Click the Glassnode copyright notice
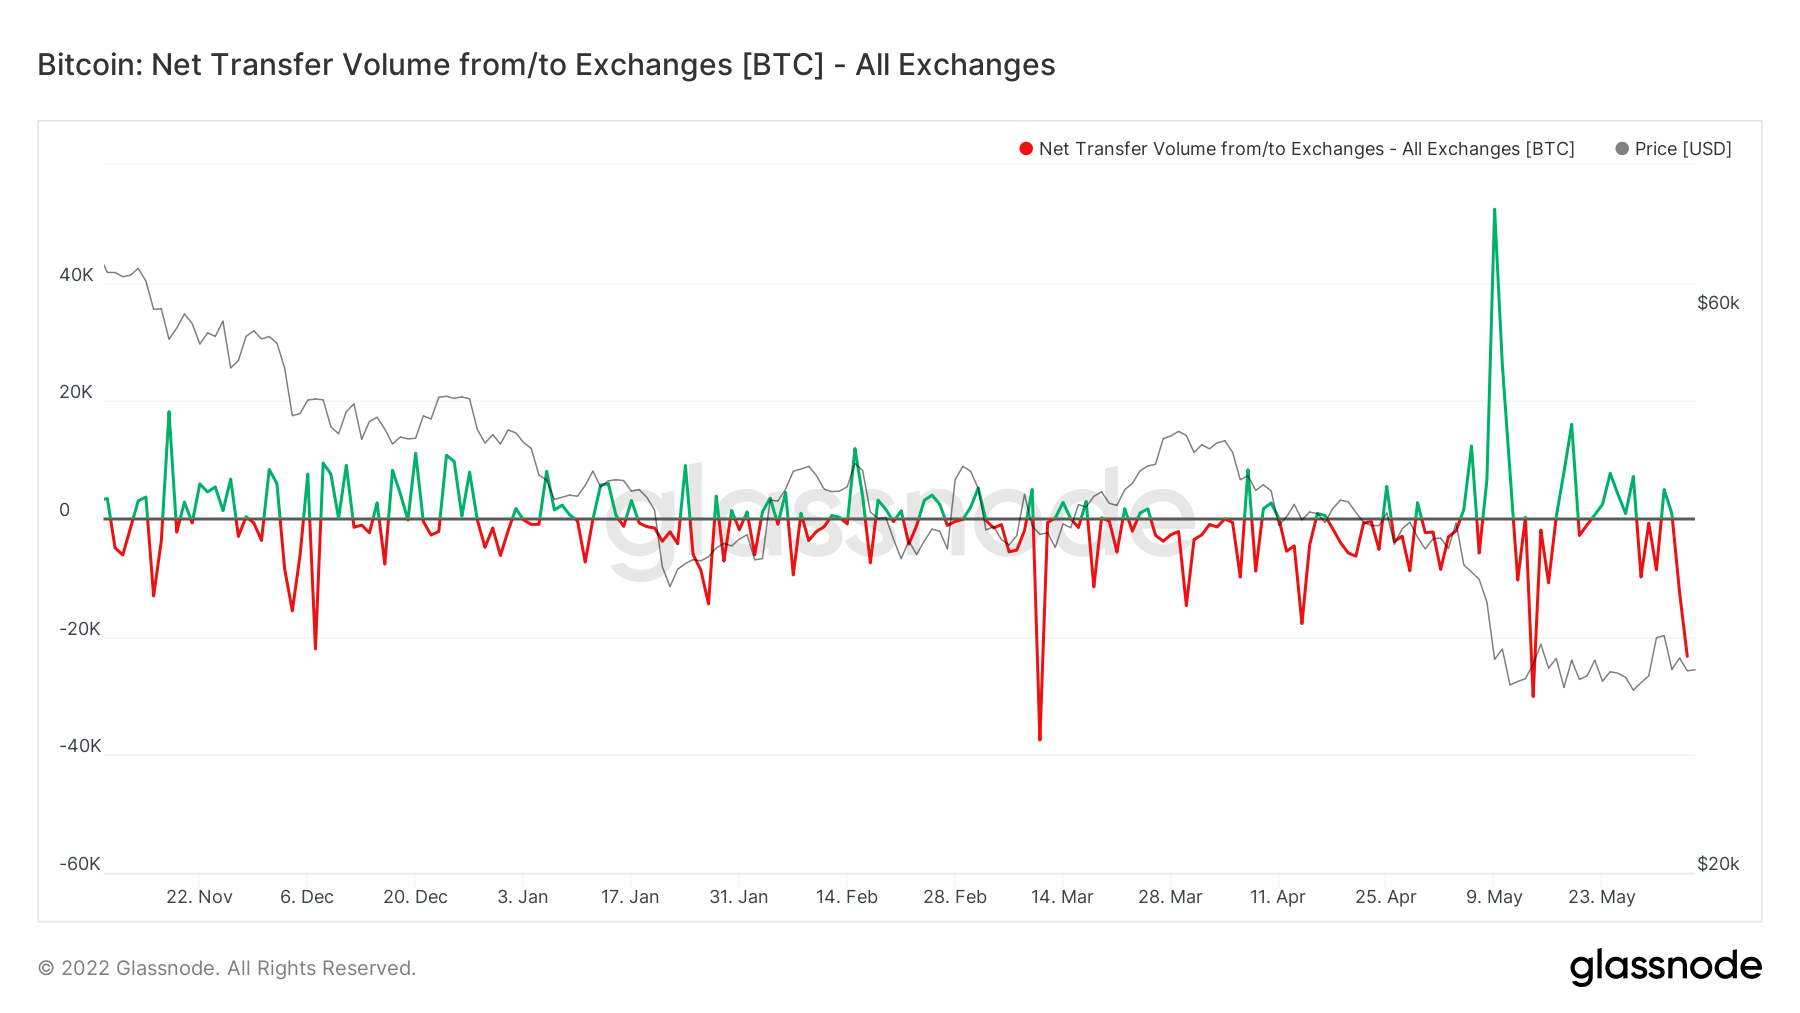1800x1013 pixels. [227, 968]
